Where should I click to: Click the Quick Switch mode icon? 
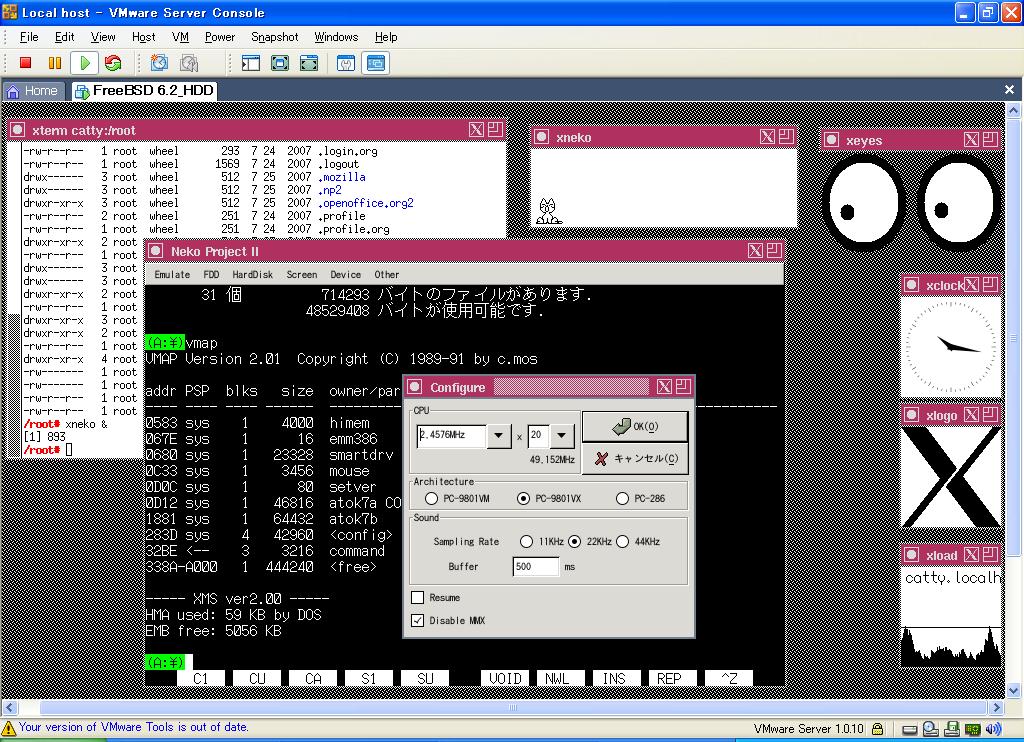[280, 63]
